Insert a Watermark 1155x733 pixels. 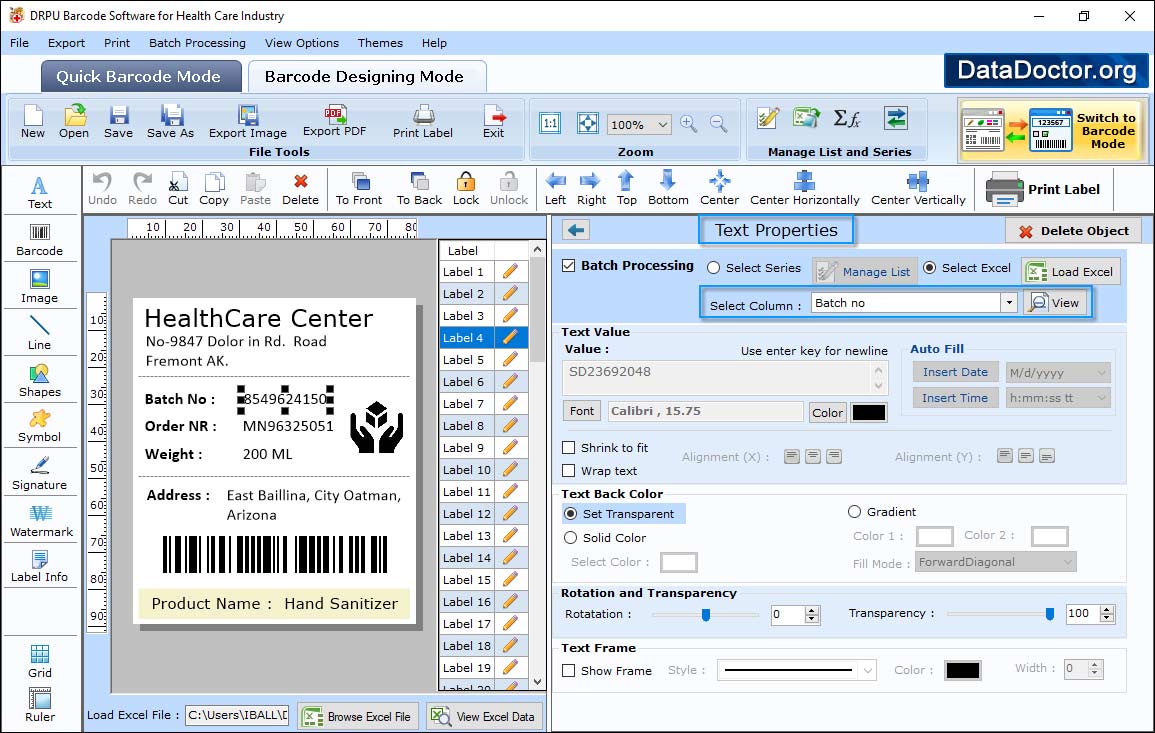click(40, 520)
